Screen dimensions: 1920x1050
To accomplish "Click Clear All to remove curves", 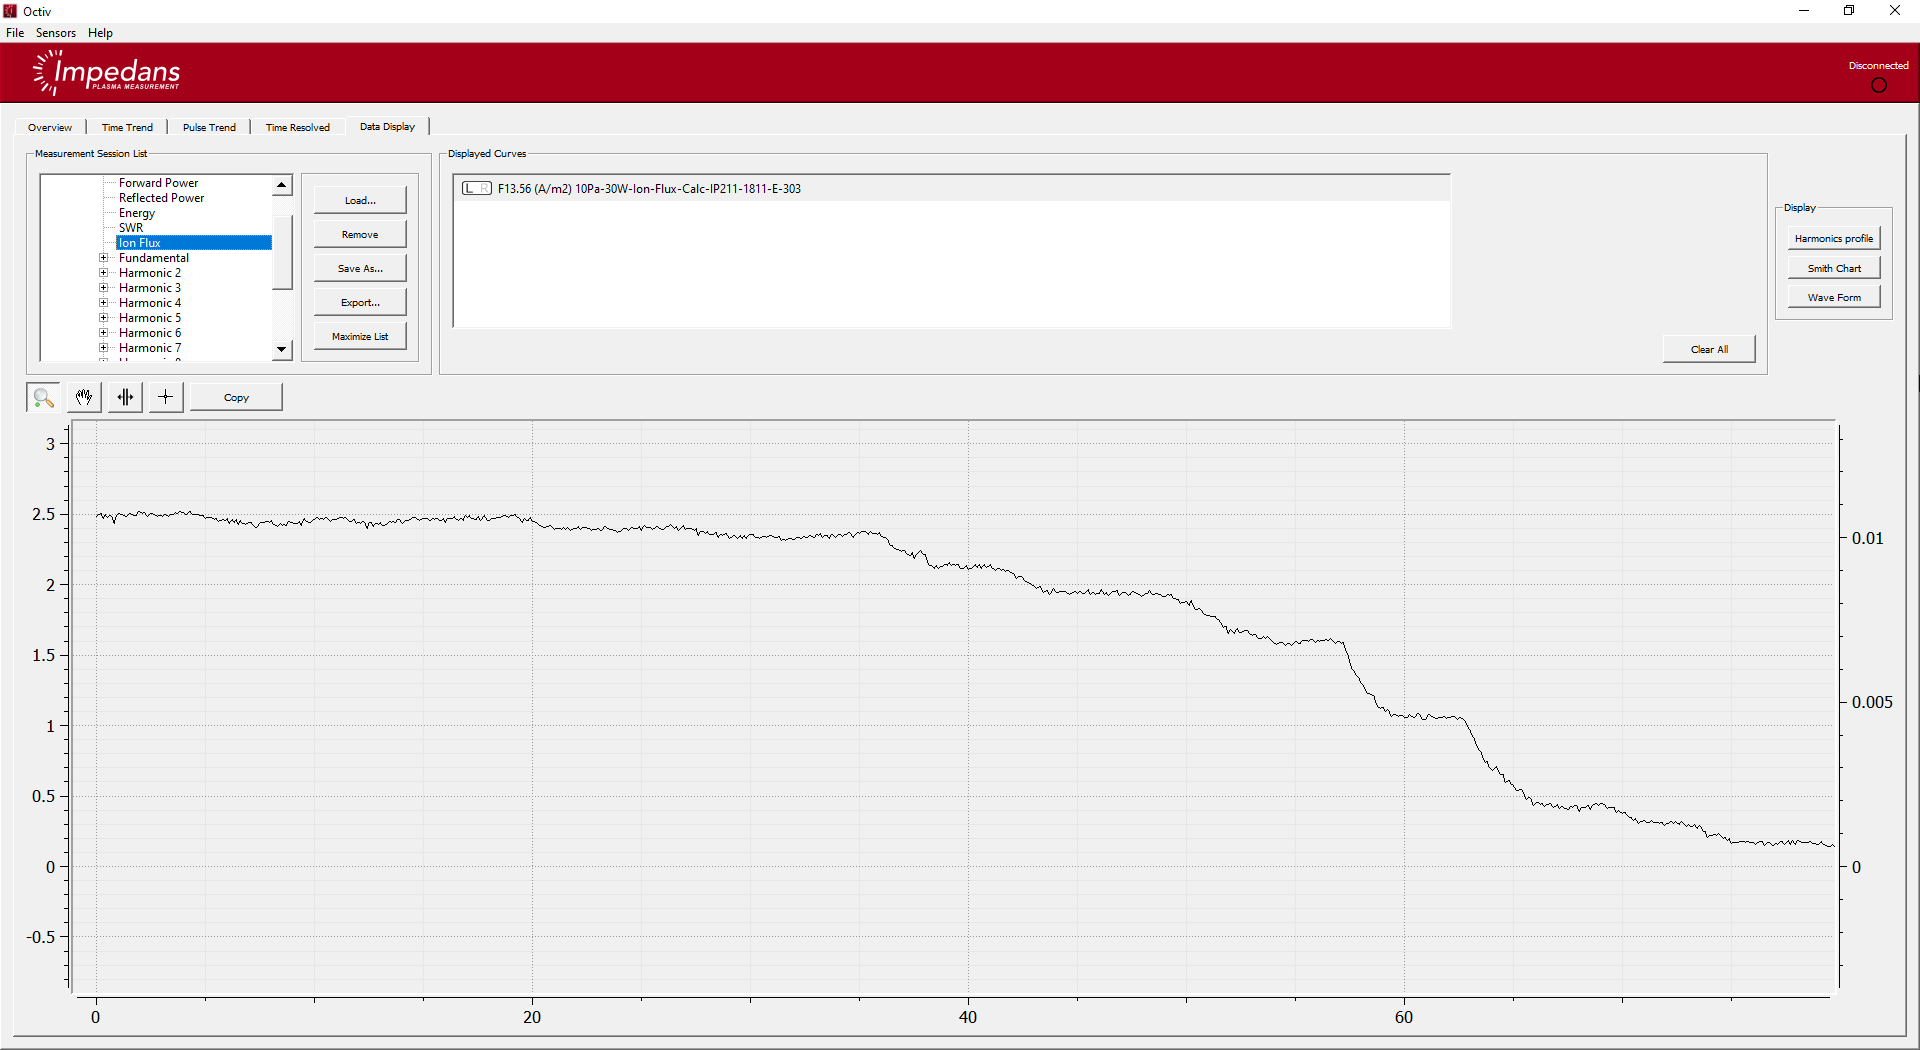I will (x=1708, y=350).
